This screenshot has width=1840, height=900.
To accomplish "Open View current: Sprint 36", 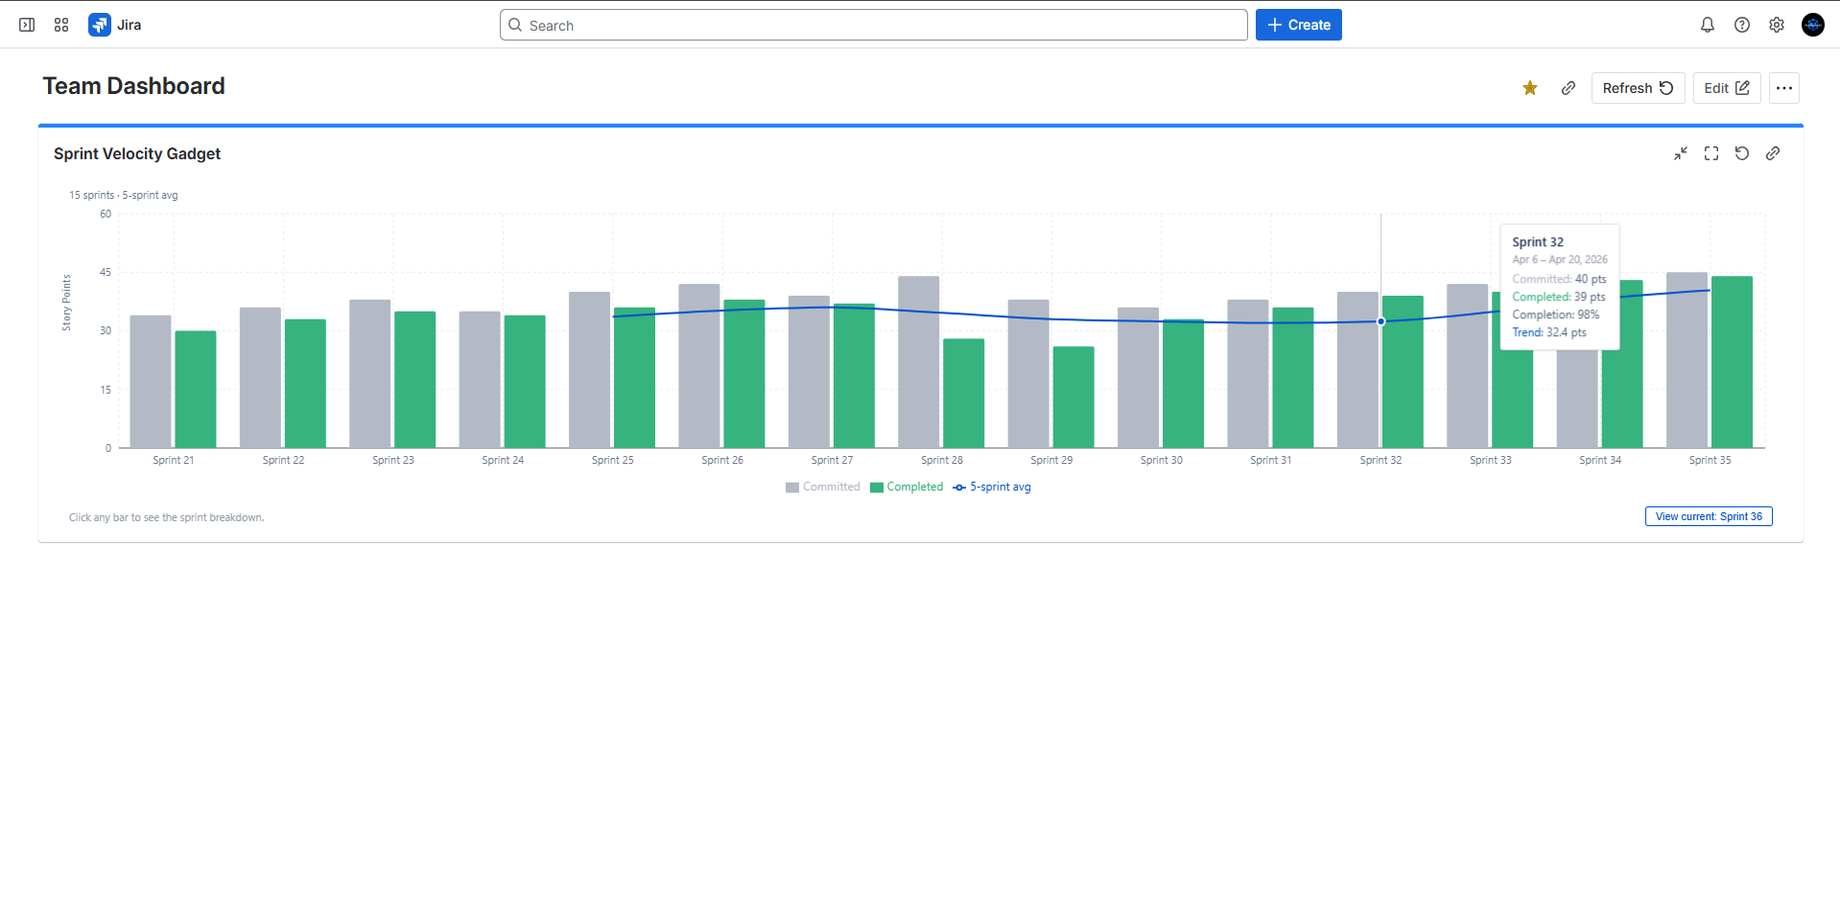I will coord(1708,516).
